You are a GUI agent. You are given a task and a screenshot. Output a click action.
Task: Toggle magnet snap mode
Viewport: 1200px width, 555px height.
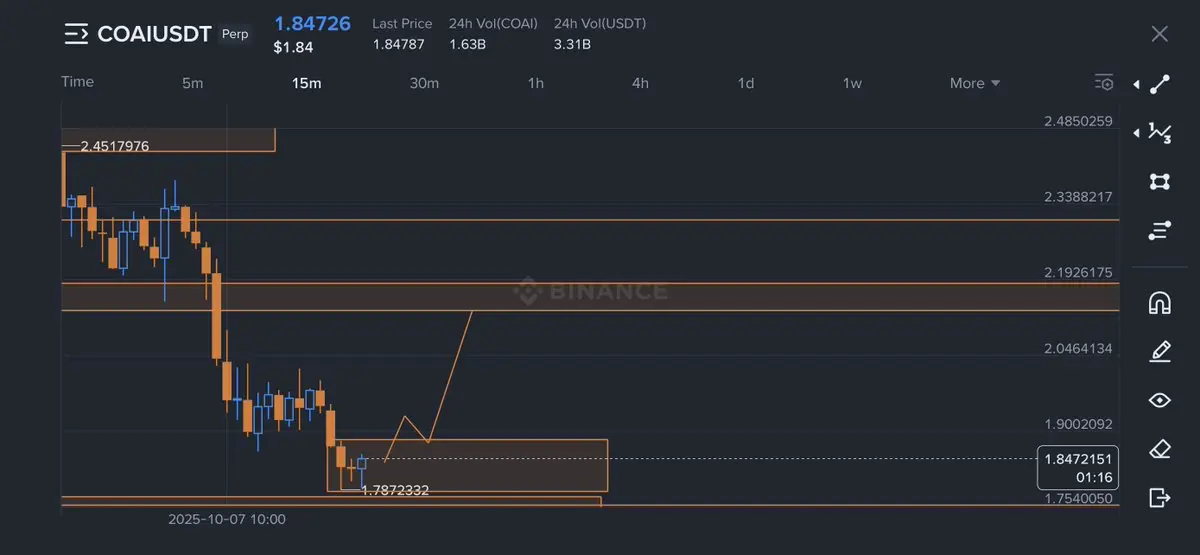coord(1160,302)
